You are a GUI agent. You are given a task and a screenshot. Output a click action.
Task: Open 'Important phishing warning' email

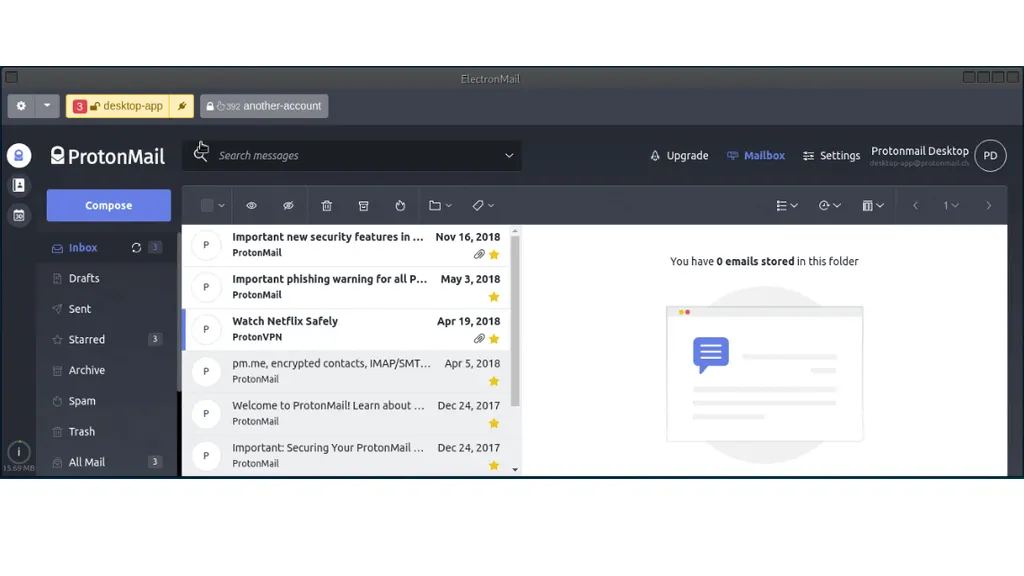[x=347, y=287]
